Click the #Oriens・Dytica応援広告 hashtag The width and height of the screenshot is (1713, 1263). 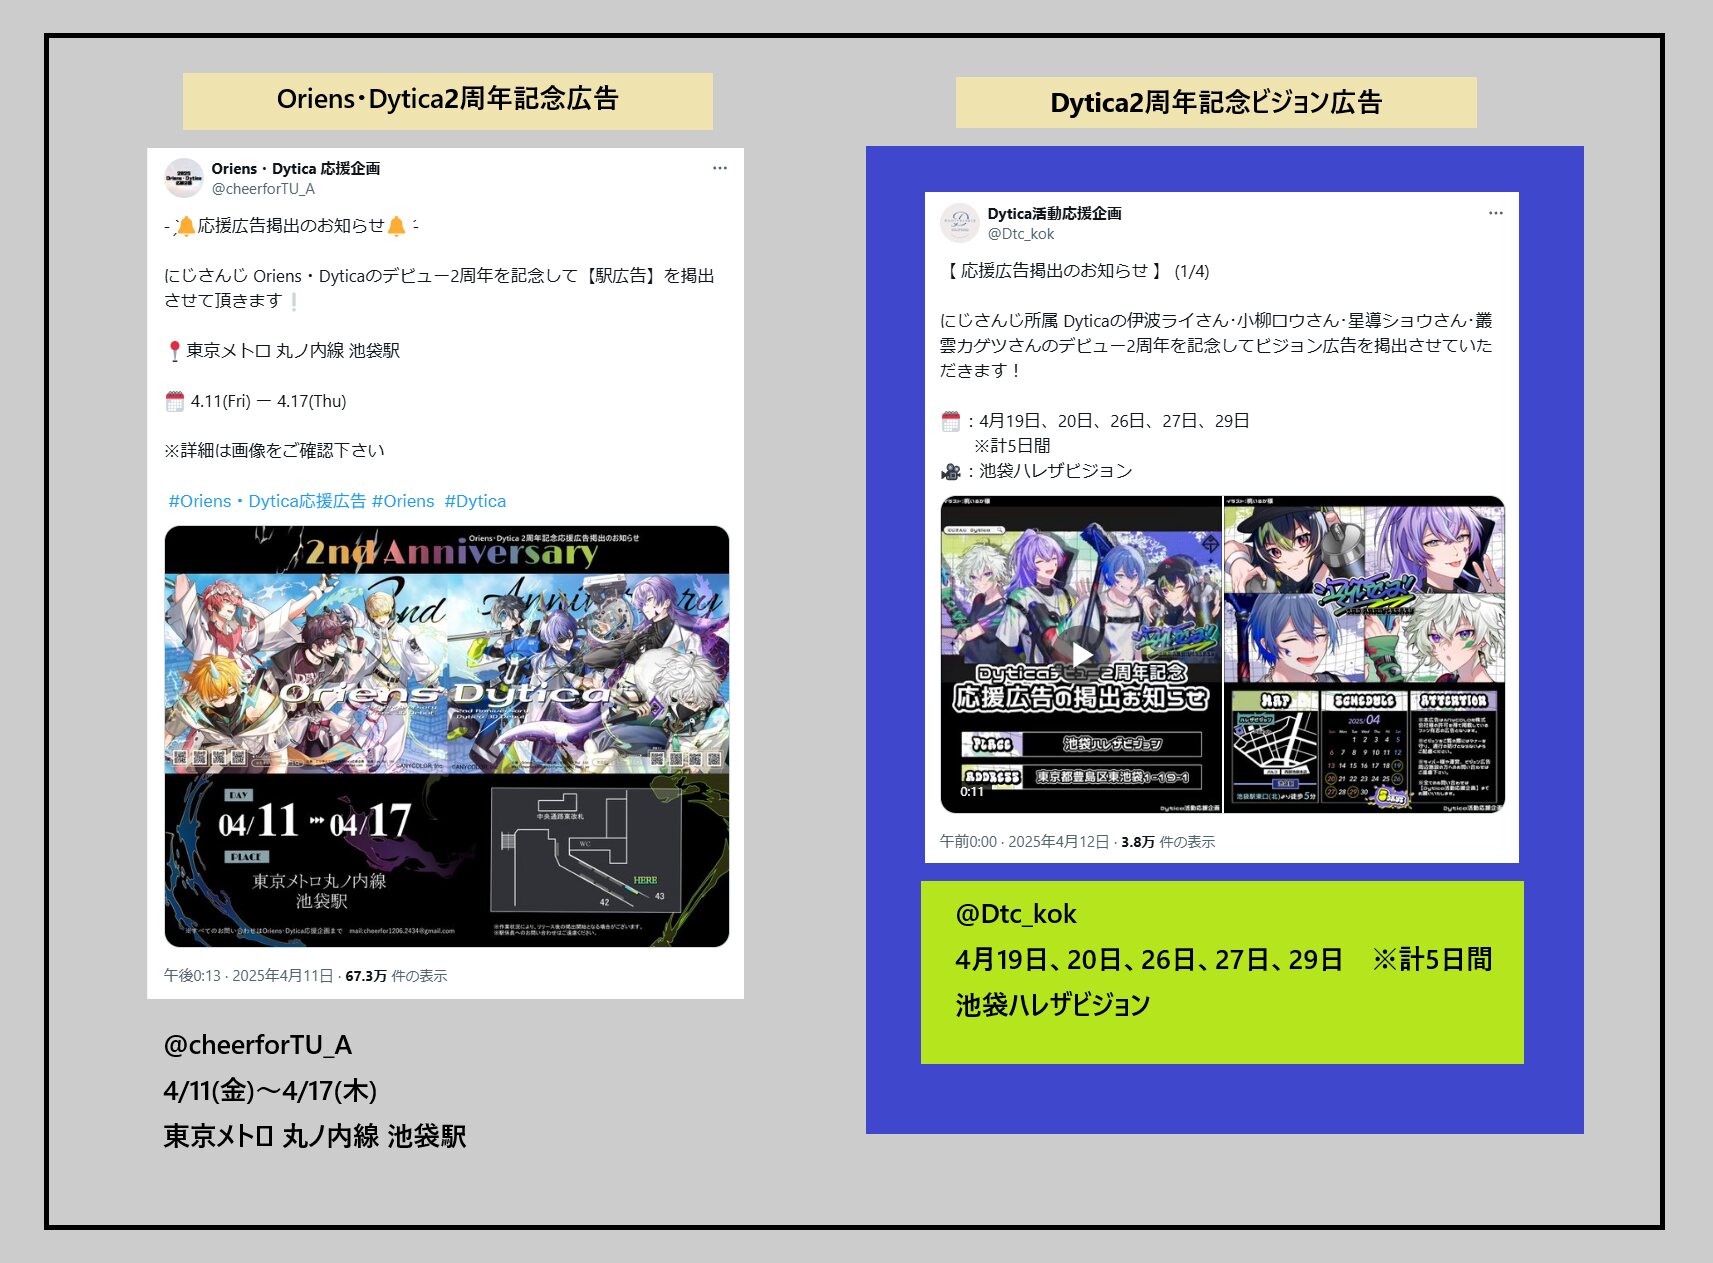tap(267, 501)
